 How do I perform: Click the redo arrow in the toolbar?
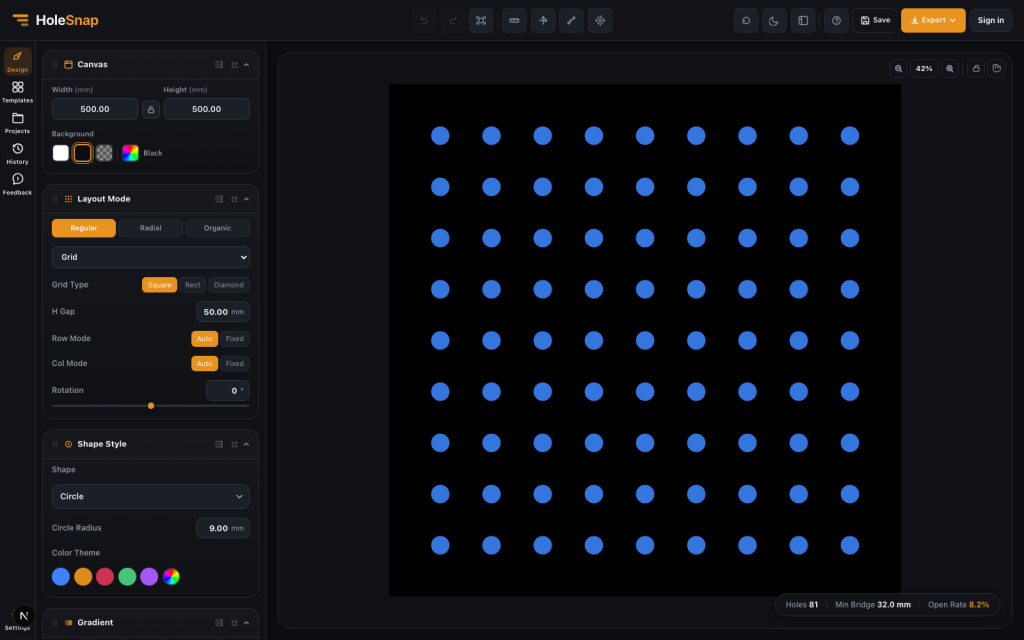click(453, 20)
